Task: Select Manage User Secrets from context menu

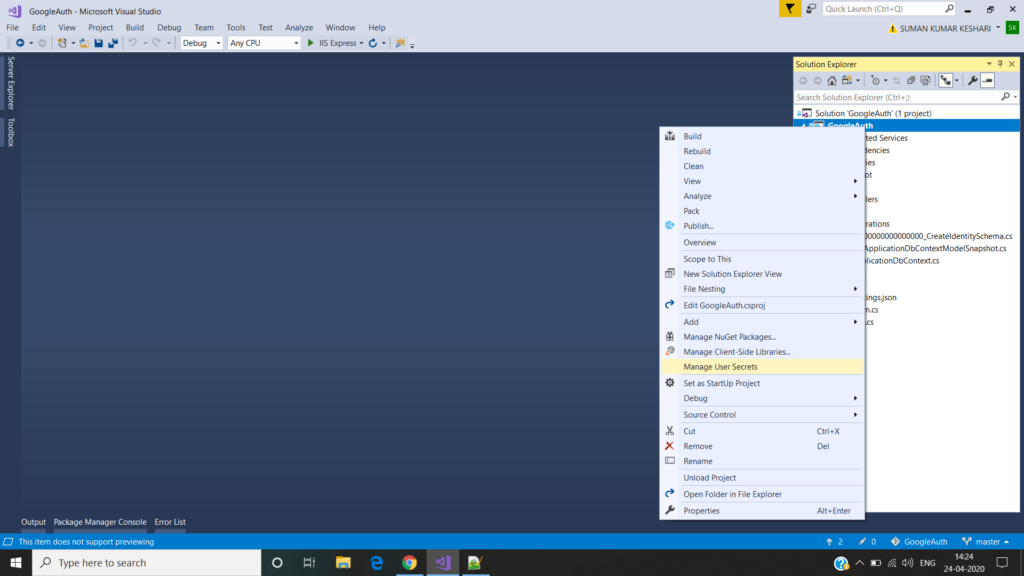Action: coord(762,367)
